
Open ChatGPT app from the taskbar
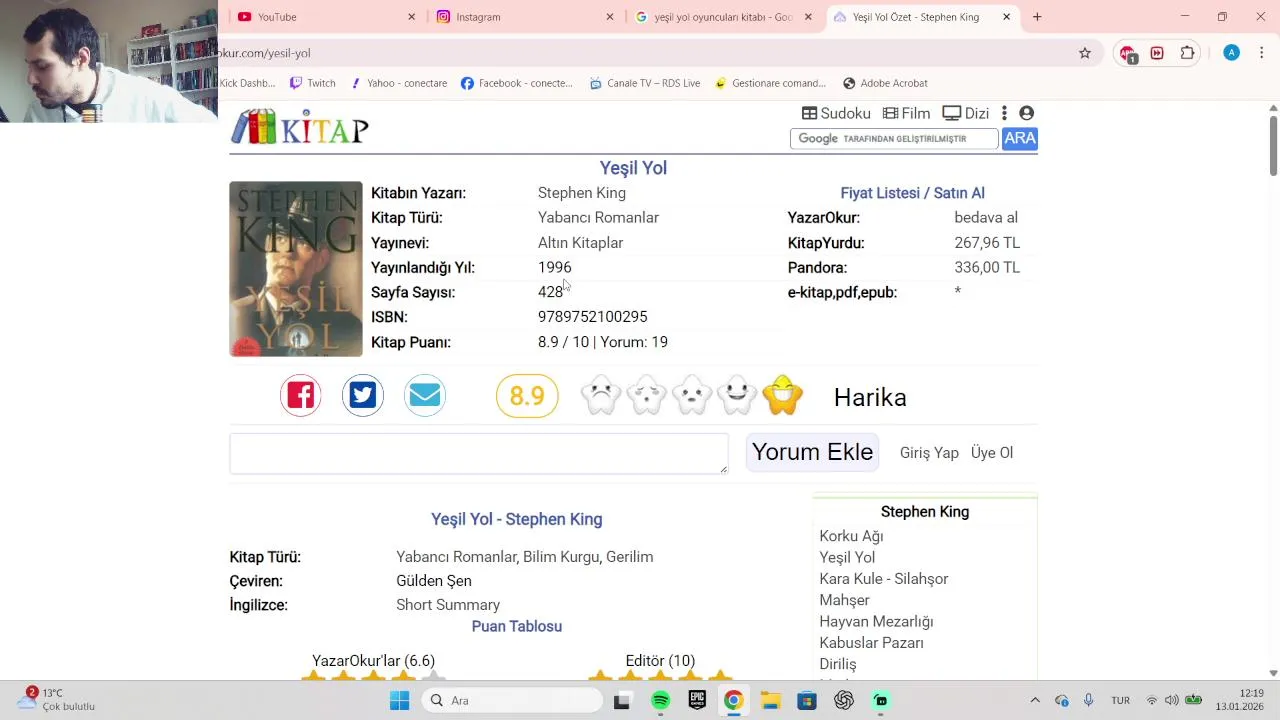(844, 700)
